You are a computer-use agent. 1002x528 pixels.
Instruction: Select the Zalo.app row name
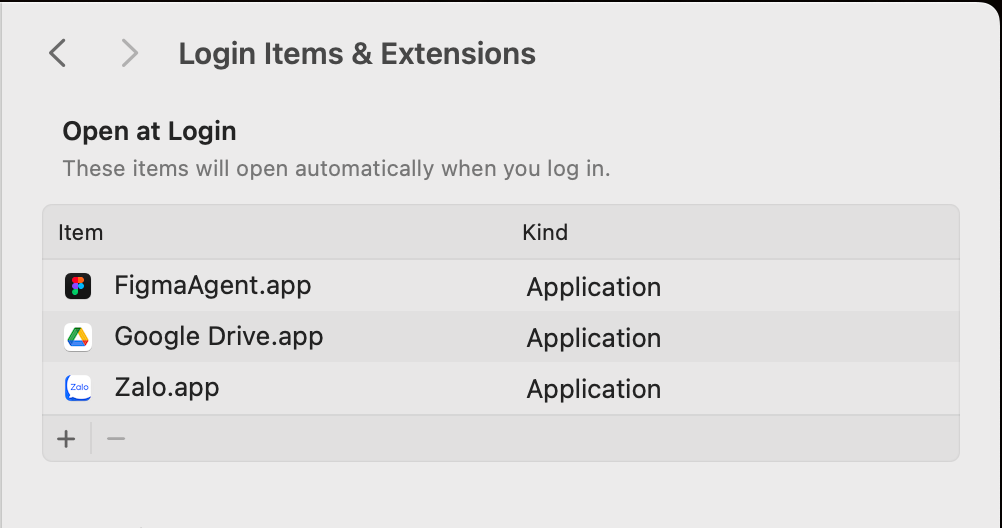[166, 387]
